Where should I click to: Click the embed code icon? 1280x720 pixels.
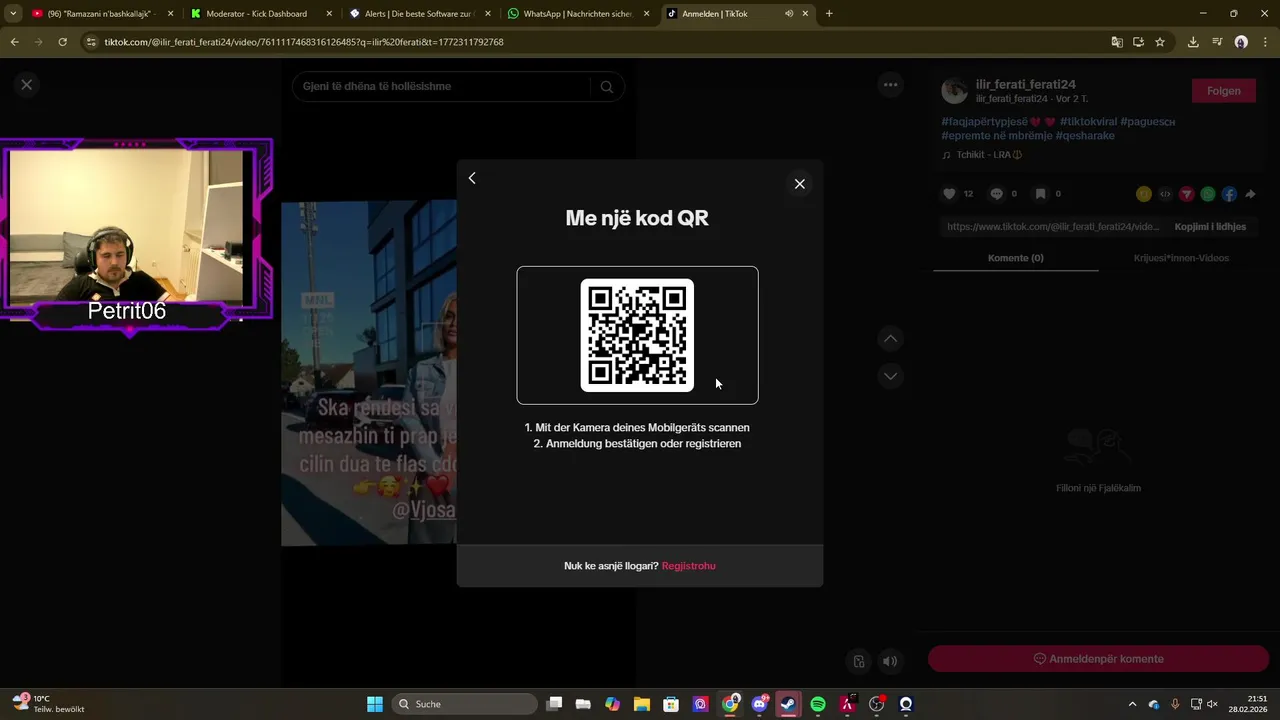coord(1165,194)
